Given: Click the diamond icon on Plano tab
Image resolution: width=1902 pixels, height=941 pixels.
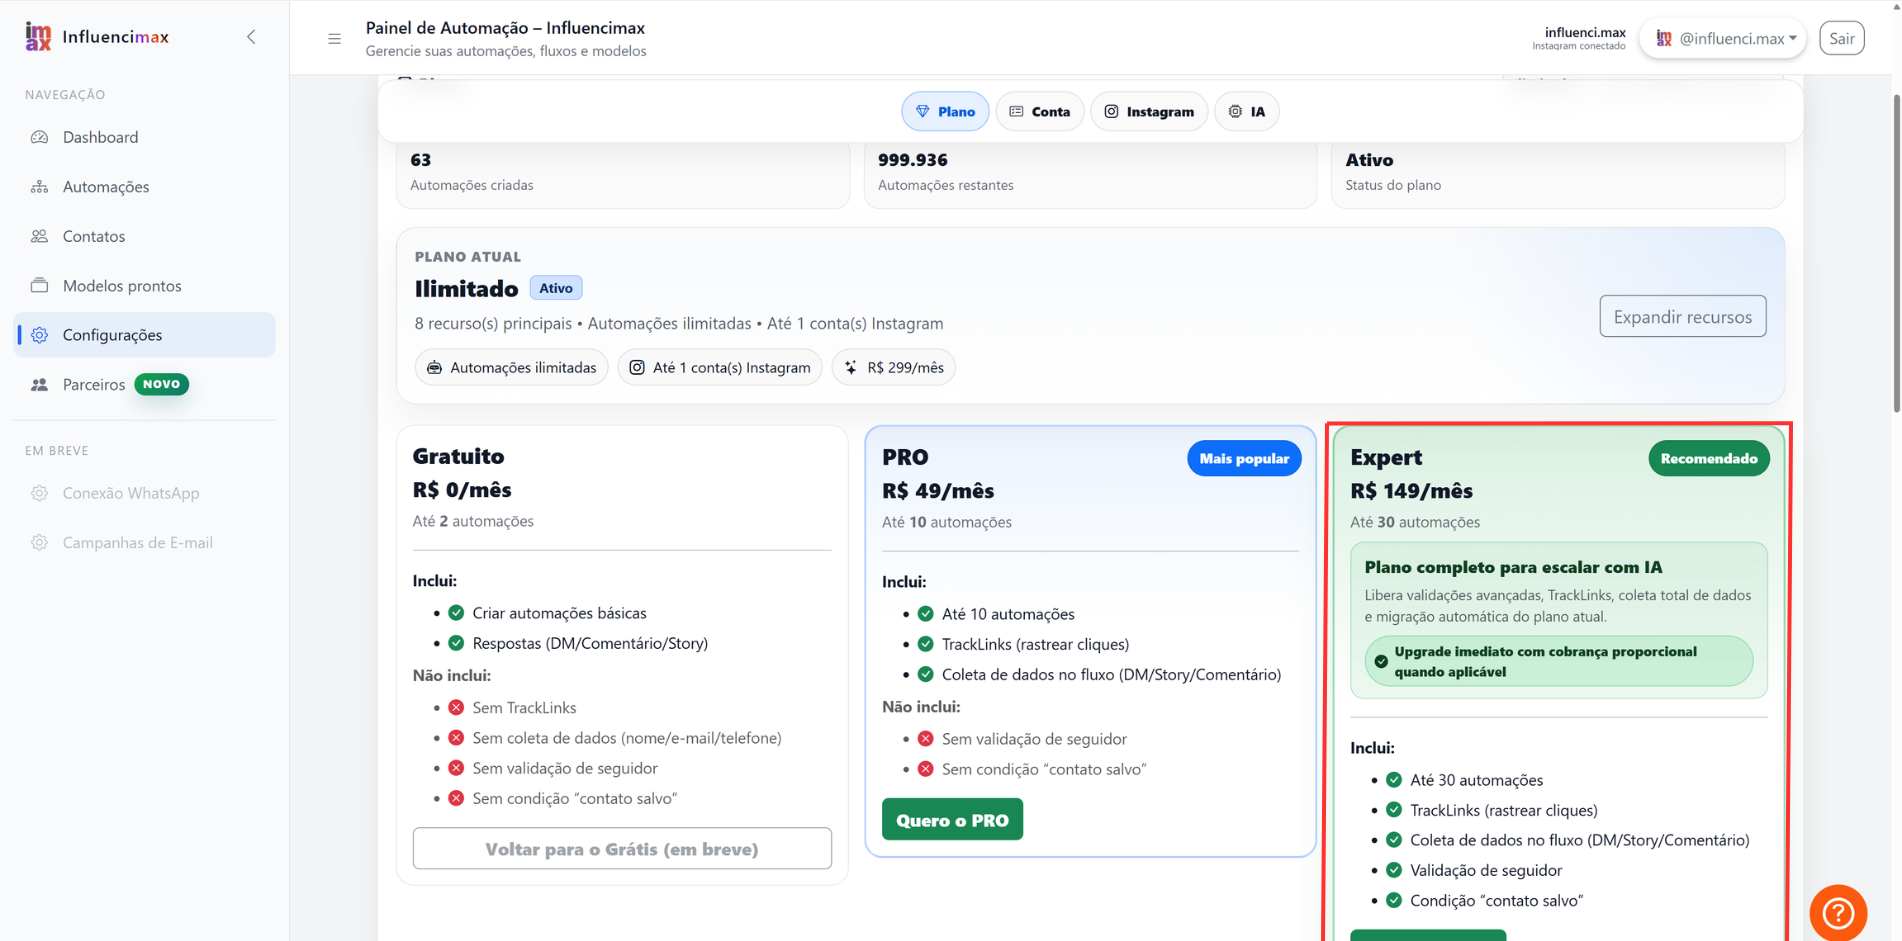Looking at the screenshot, I should pos(923,111).
